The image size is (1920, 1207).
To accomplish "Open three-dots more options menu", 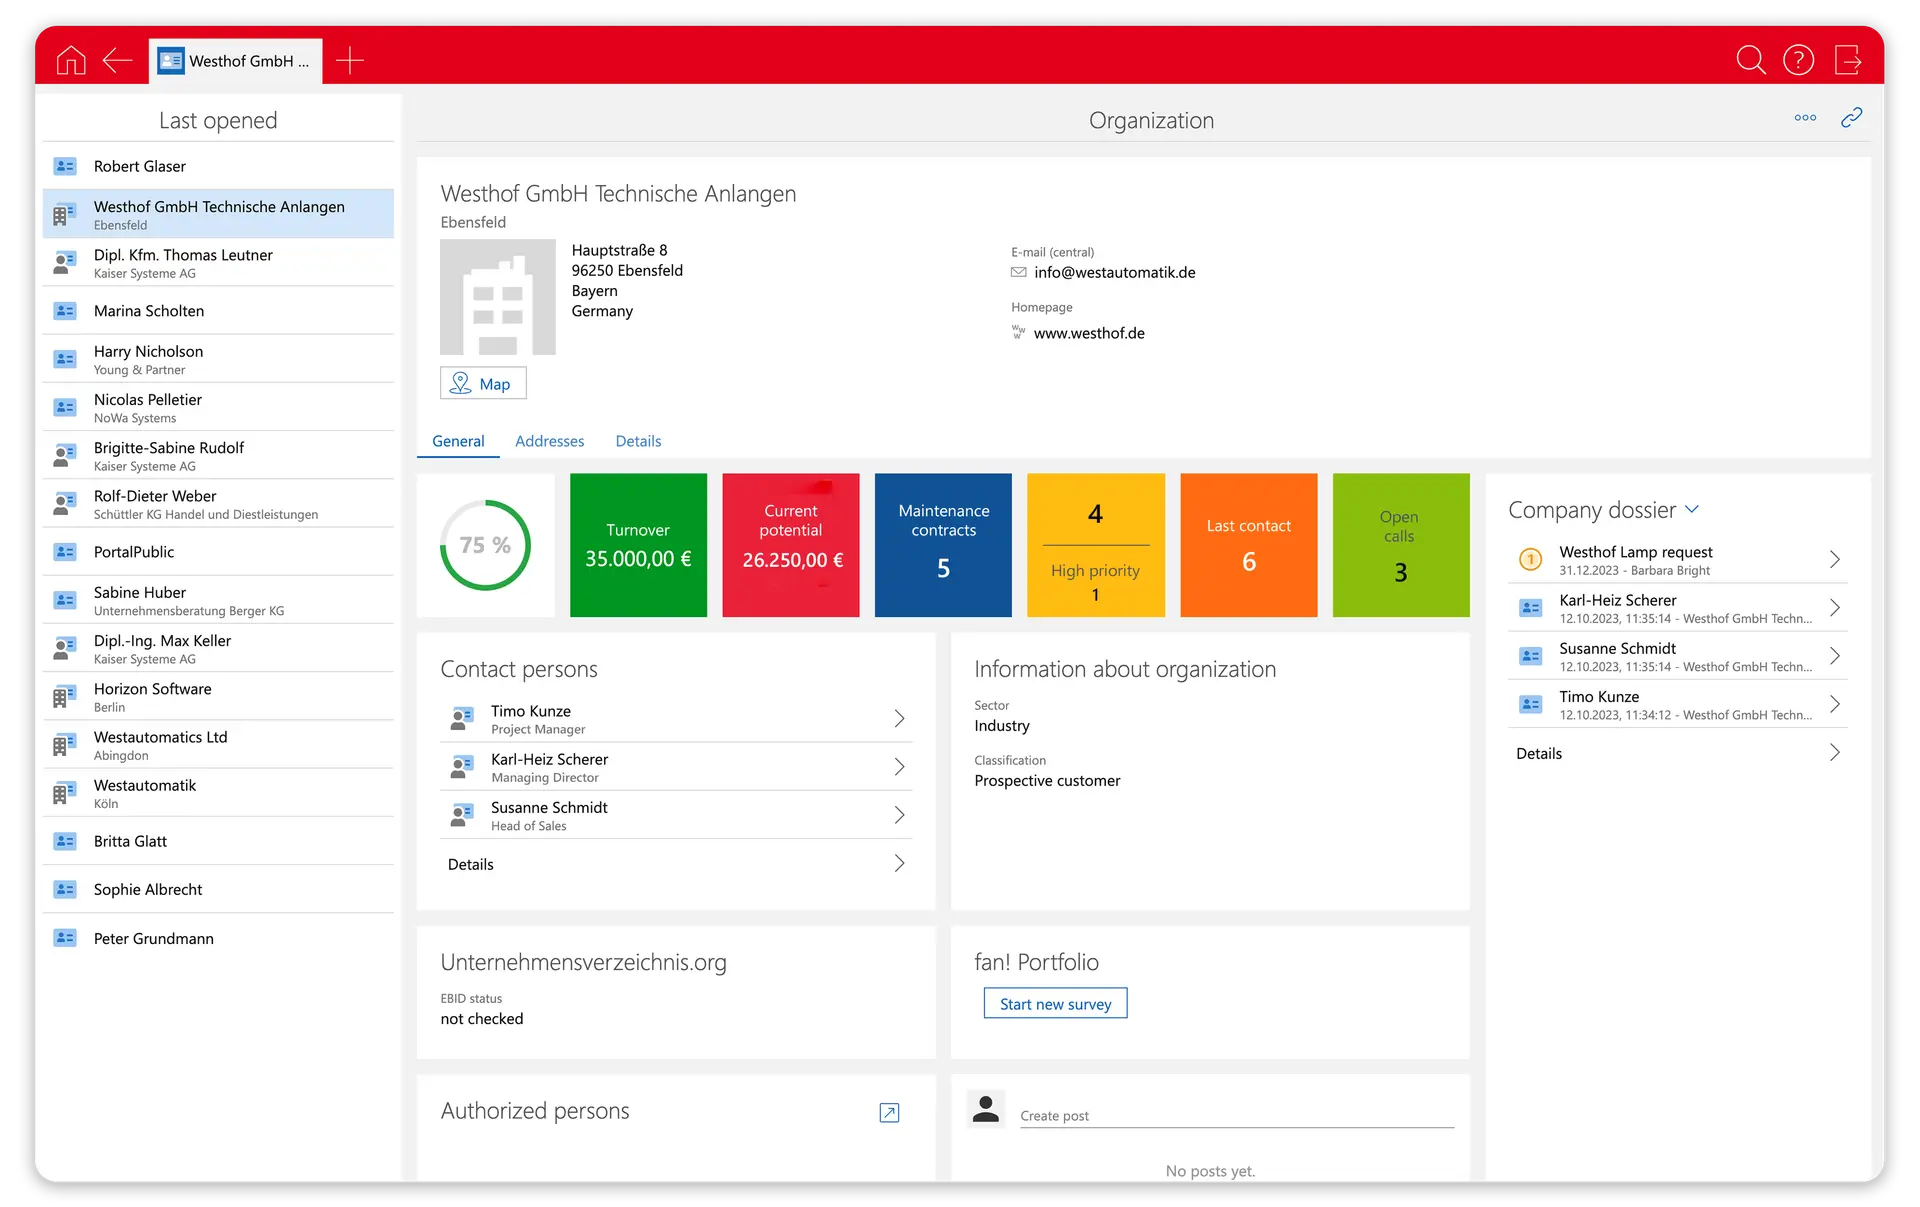I will point(1805,118).
